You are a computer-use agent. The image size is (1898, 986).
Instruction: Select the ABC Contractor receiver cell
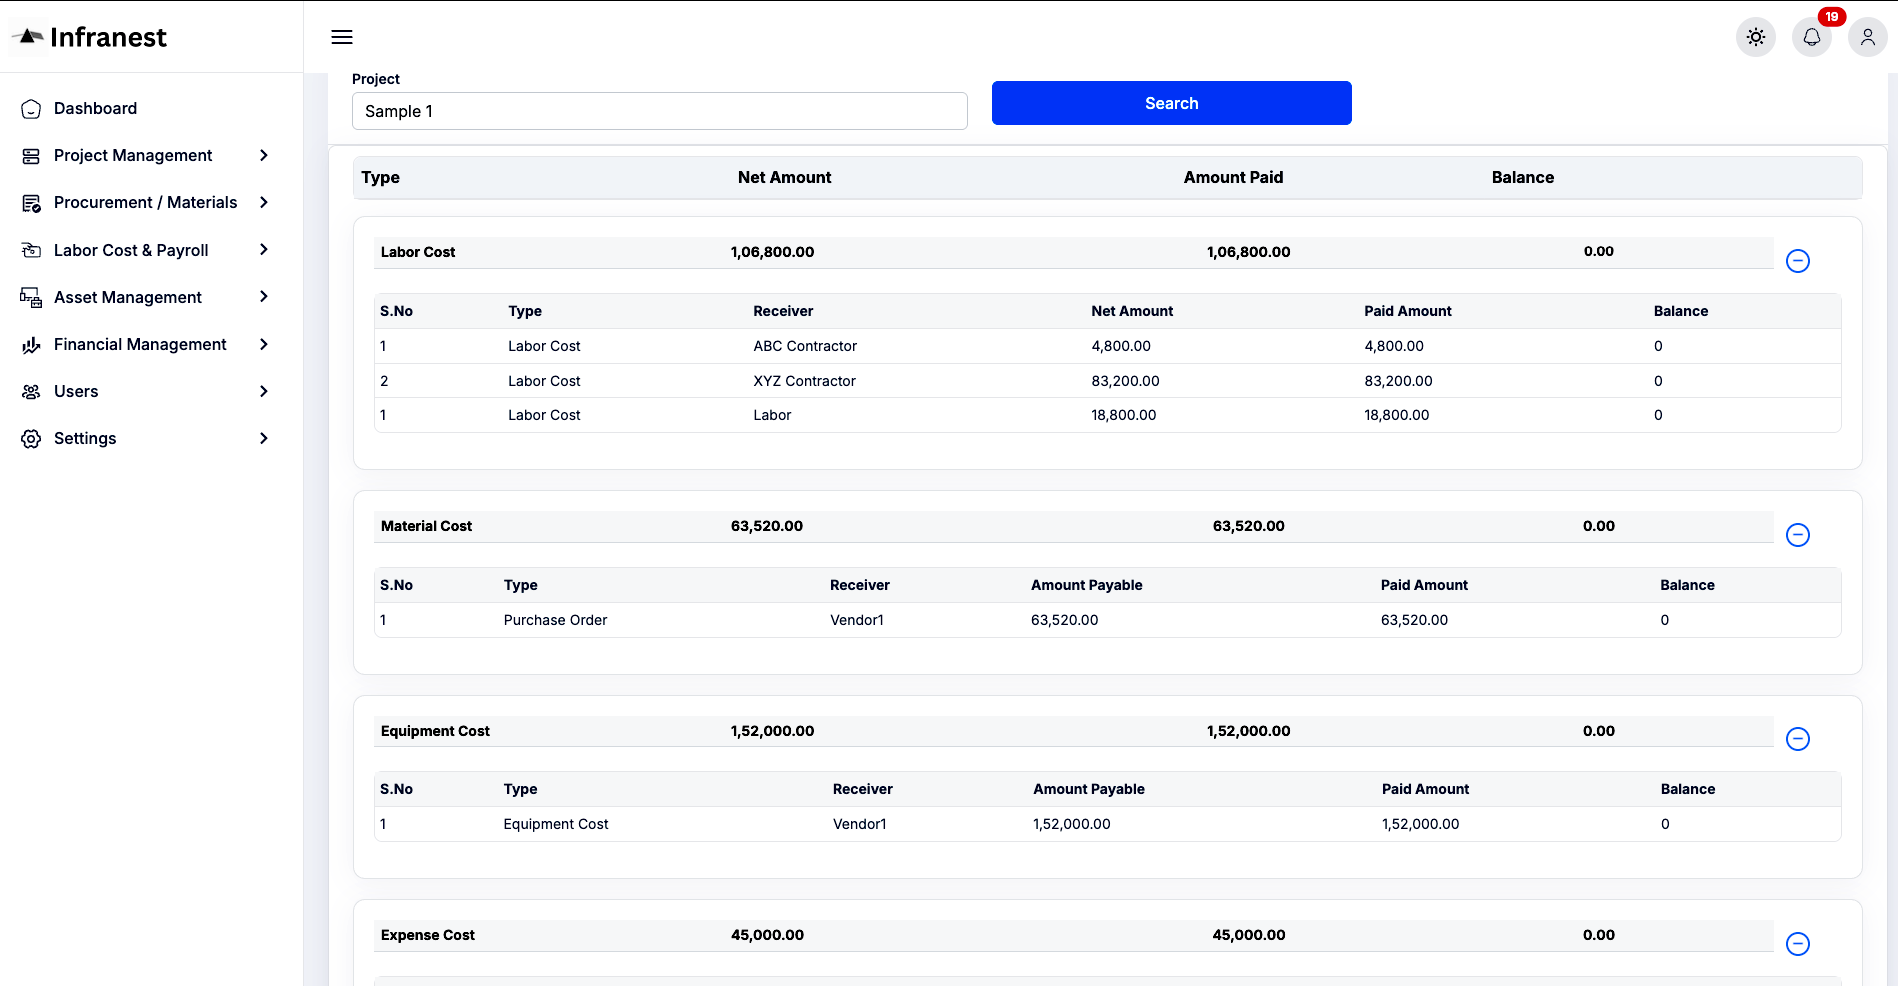805,346
